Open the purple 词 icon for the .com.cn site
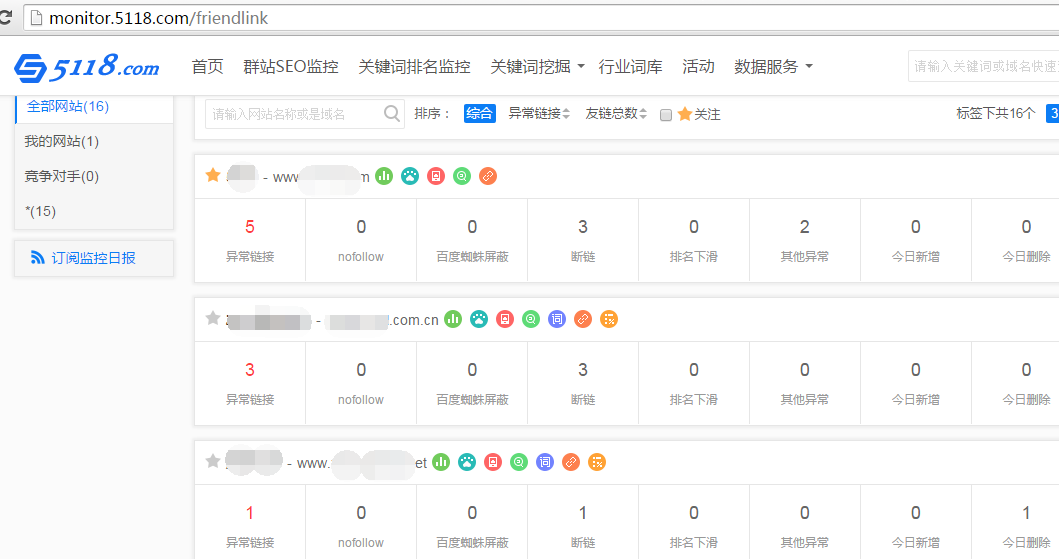1059x559 pixels. (x=557, y=319)
